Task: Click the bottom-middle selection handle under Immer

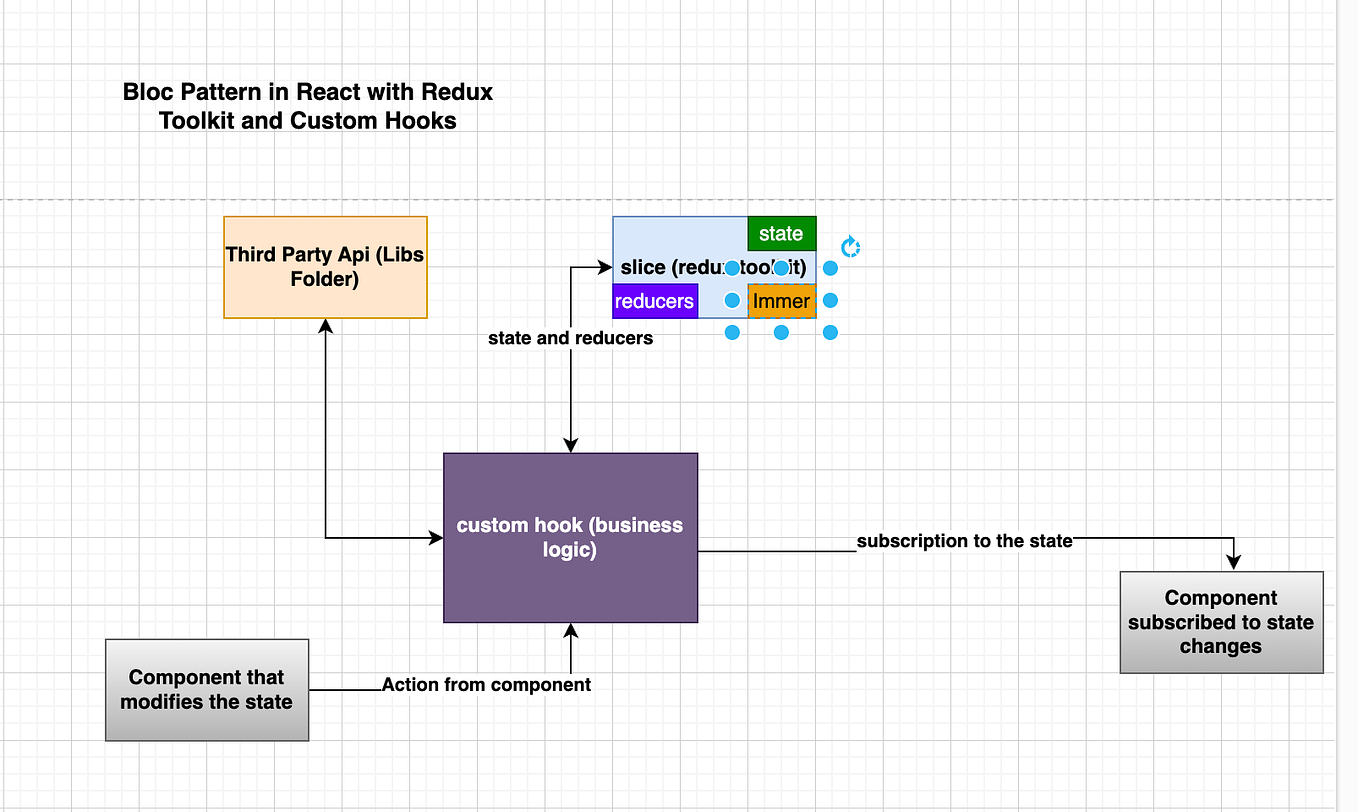Action: pos(781,332)
